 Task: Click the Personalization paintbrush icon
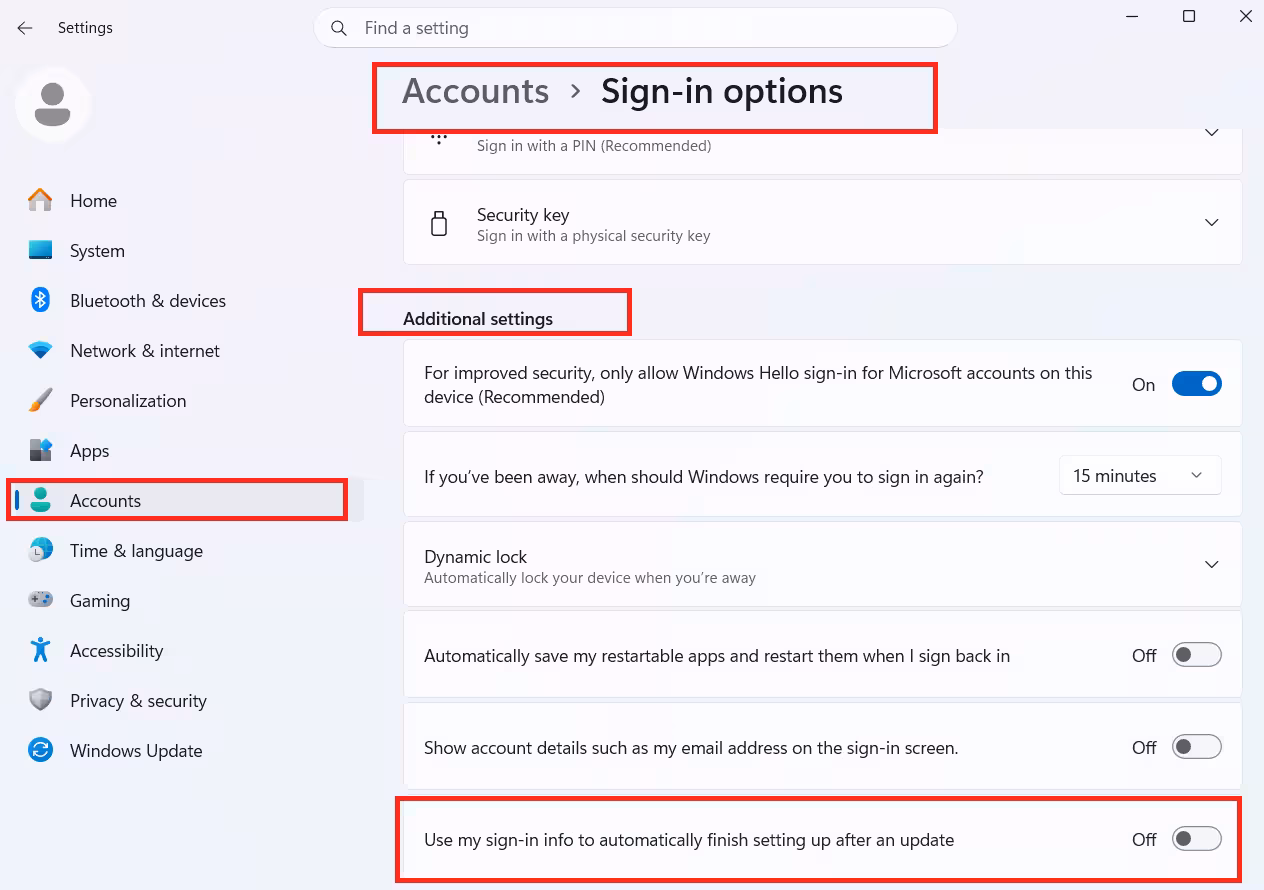(40, 400)
